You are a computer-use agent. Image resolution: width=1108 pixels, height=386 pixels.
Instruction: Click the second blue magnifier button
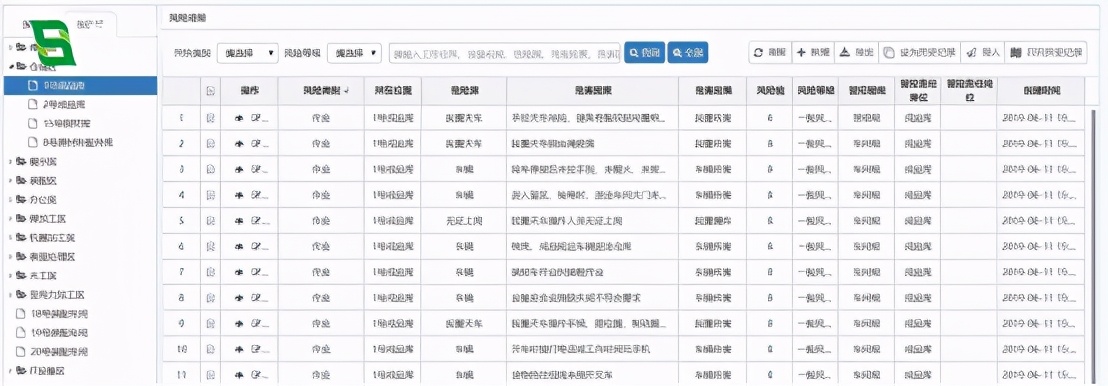pyautogui.click(x=688, y=52)
